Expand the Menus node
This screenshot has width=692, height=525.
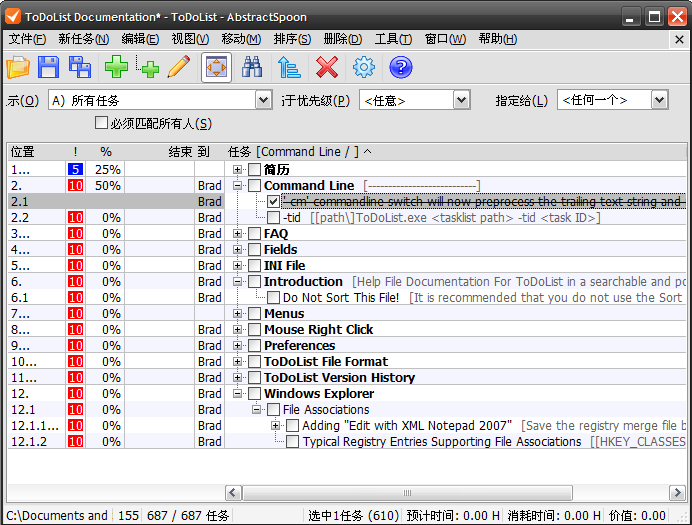tap(237, 313)
